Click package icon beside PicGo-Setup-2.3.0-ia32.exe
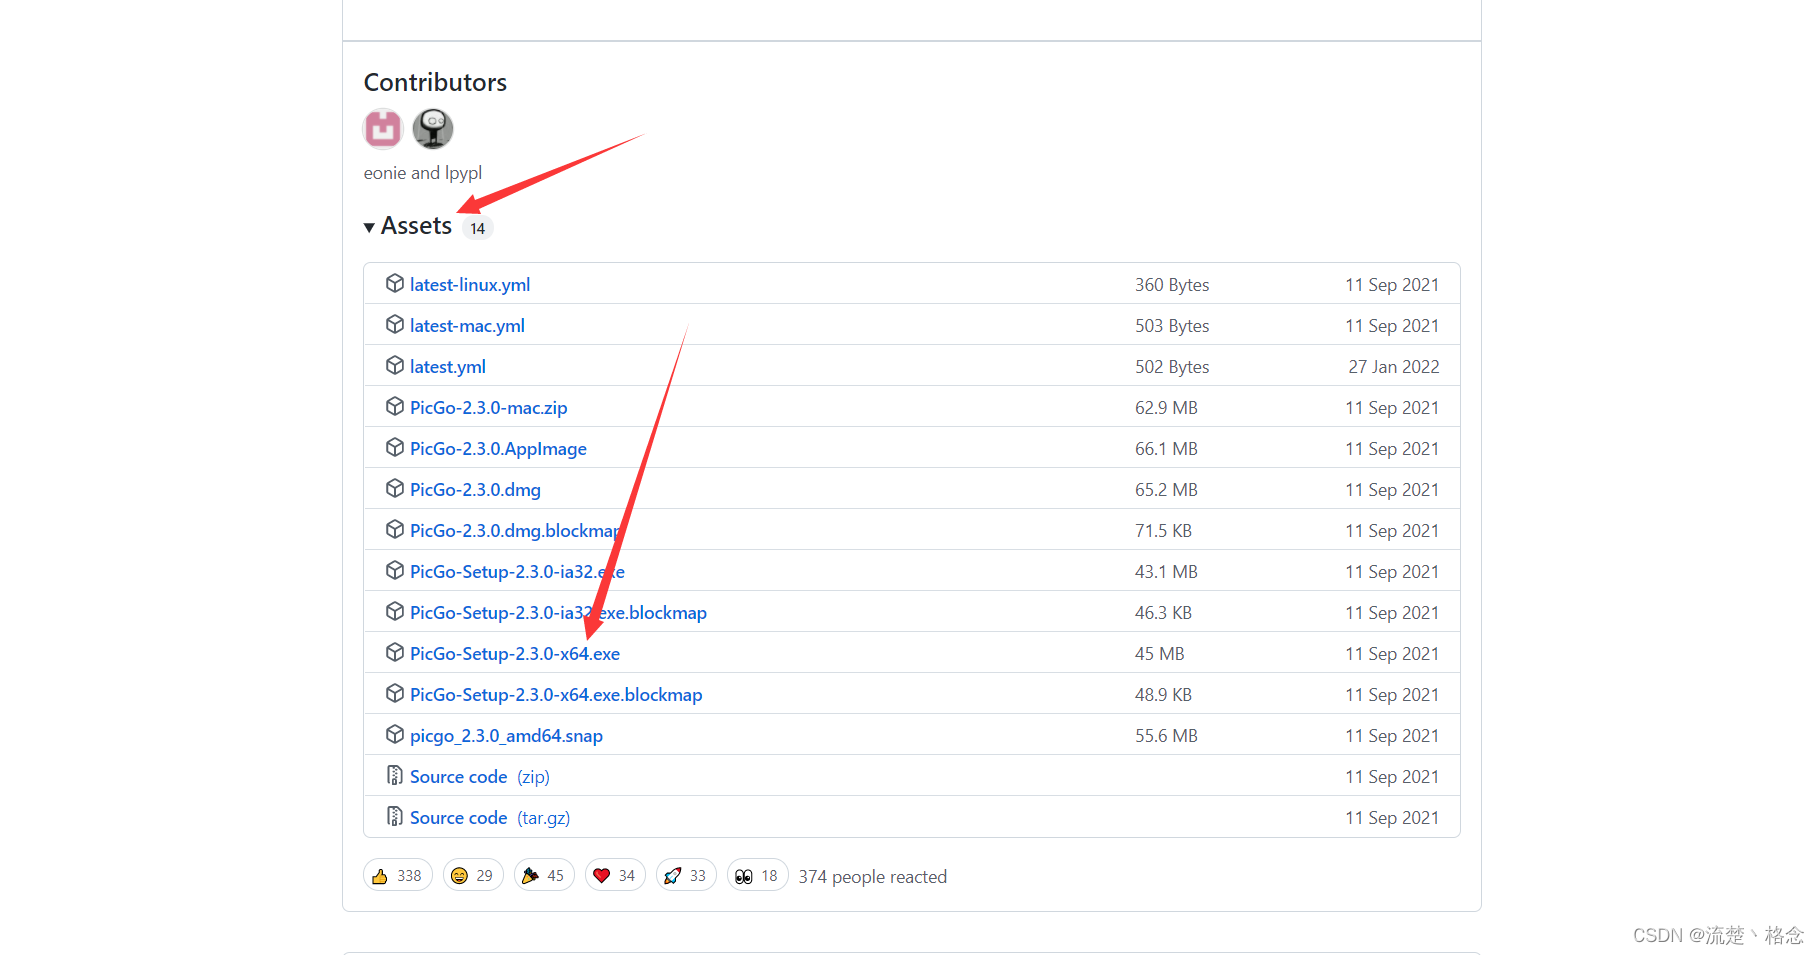 (395, 571)
